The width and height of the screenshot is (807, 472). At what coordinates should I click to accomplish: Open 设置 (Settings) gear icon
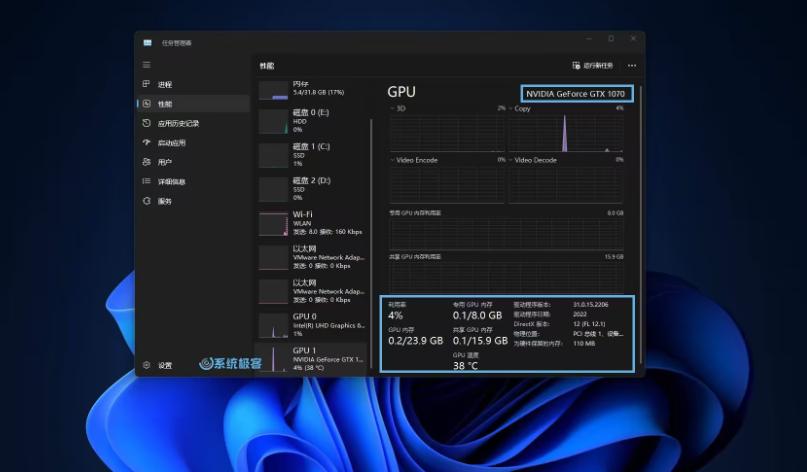(x=147, y=365)
